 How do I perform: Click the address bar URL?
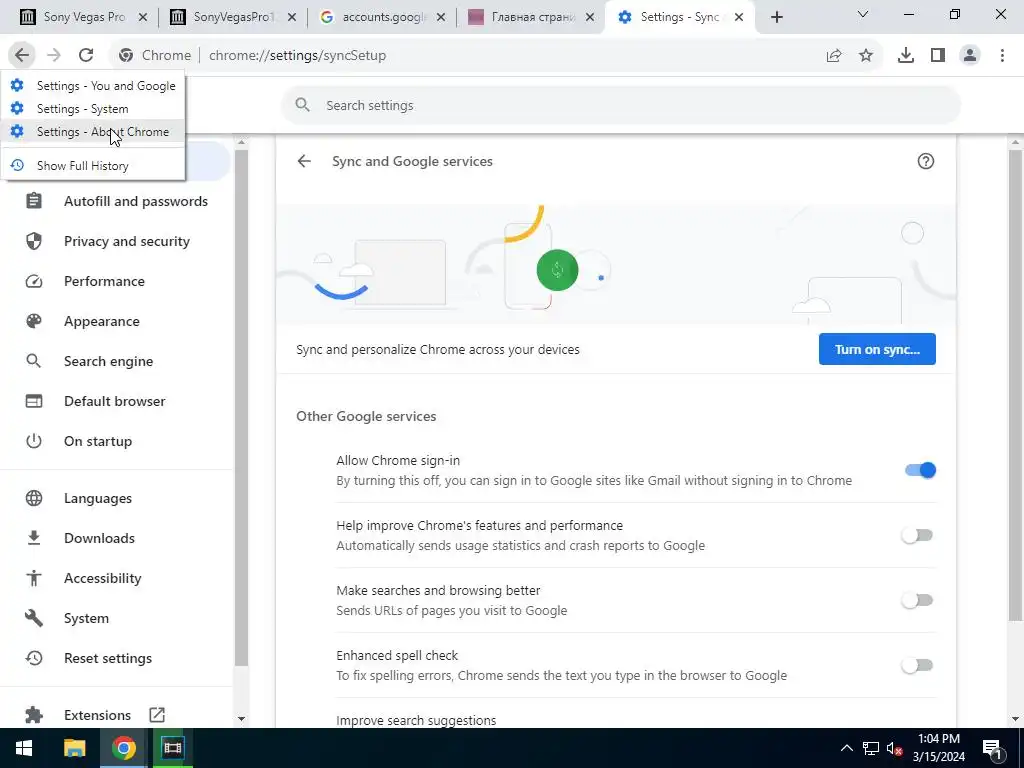[297, 56]
